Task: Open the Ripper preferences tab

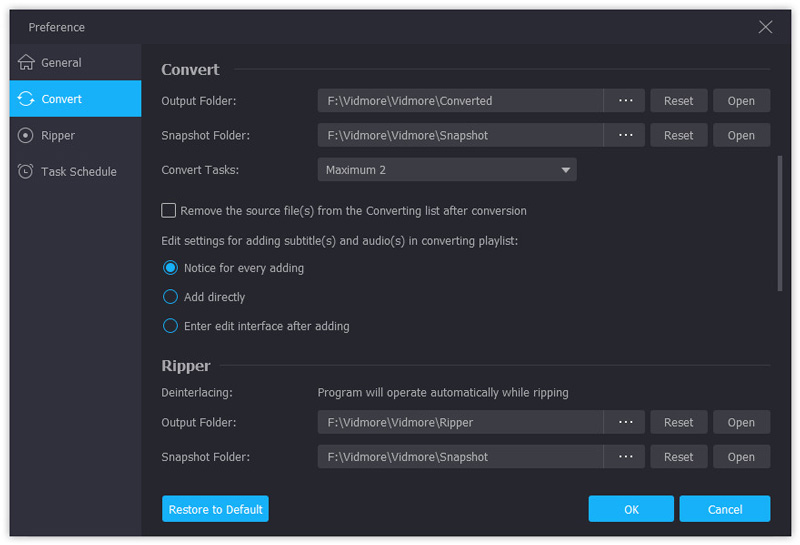Action: pyautogui.click(x=58, y=135)
